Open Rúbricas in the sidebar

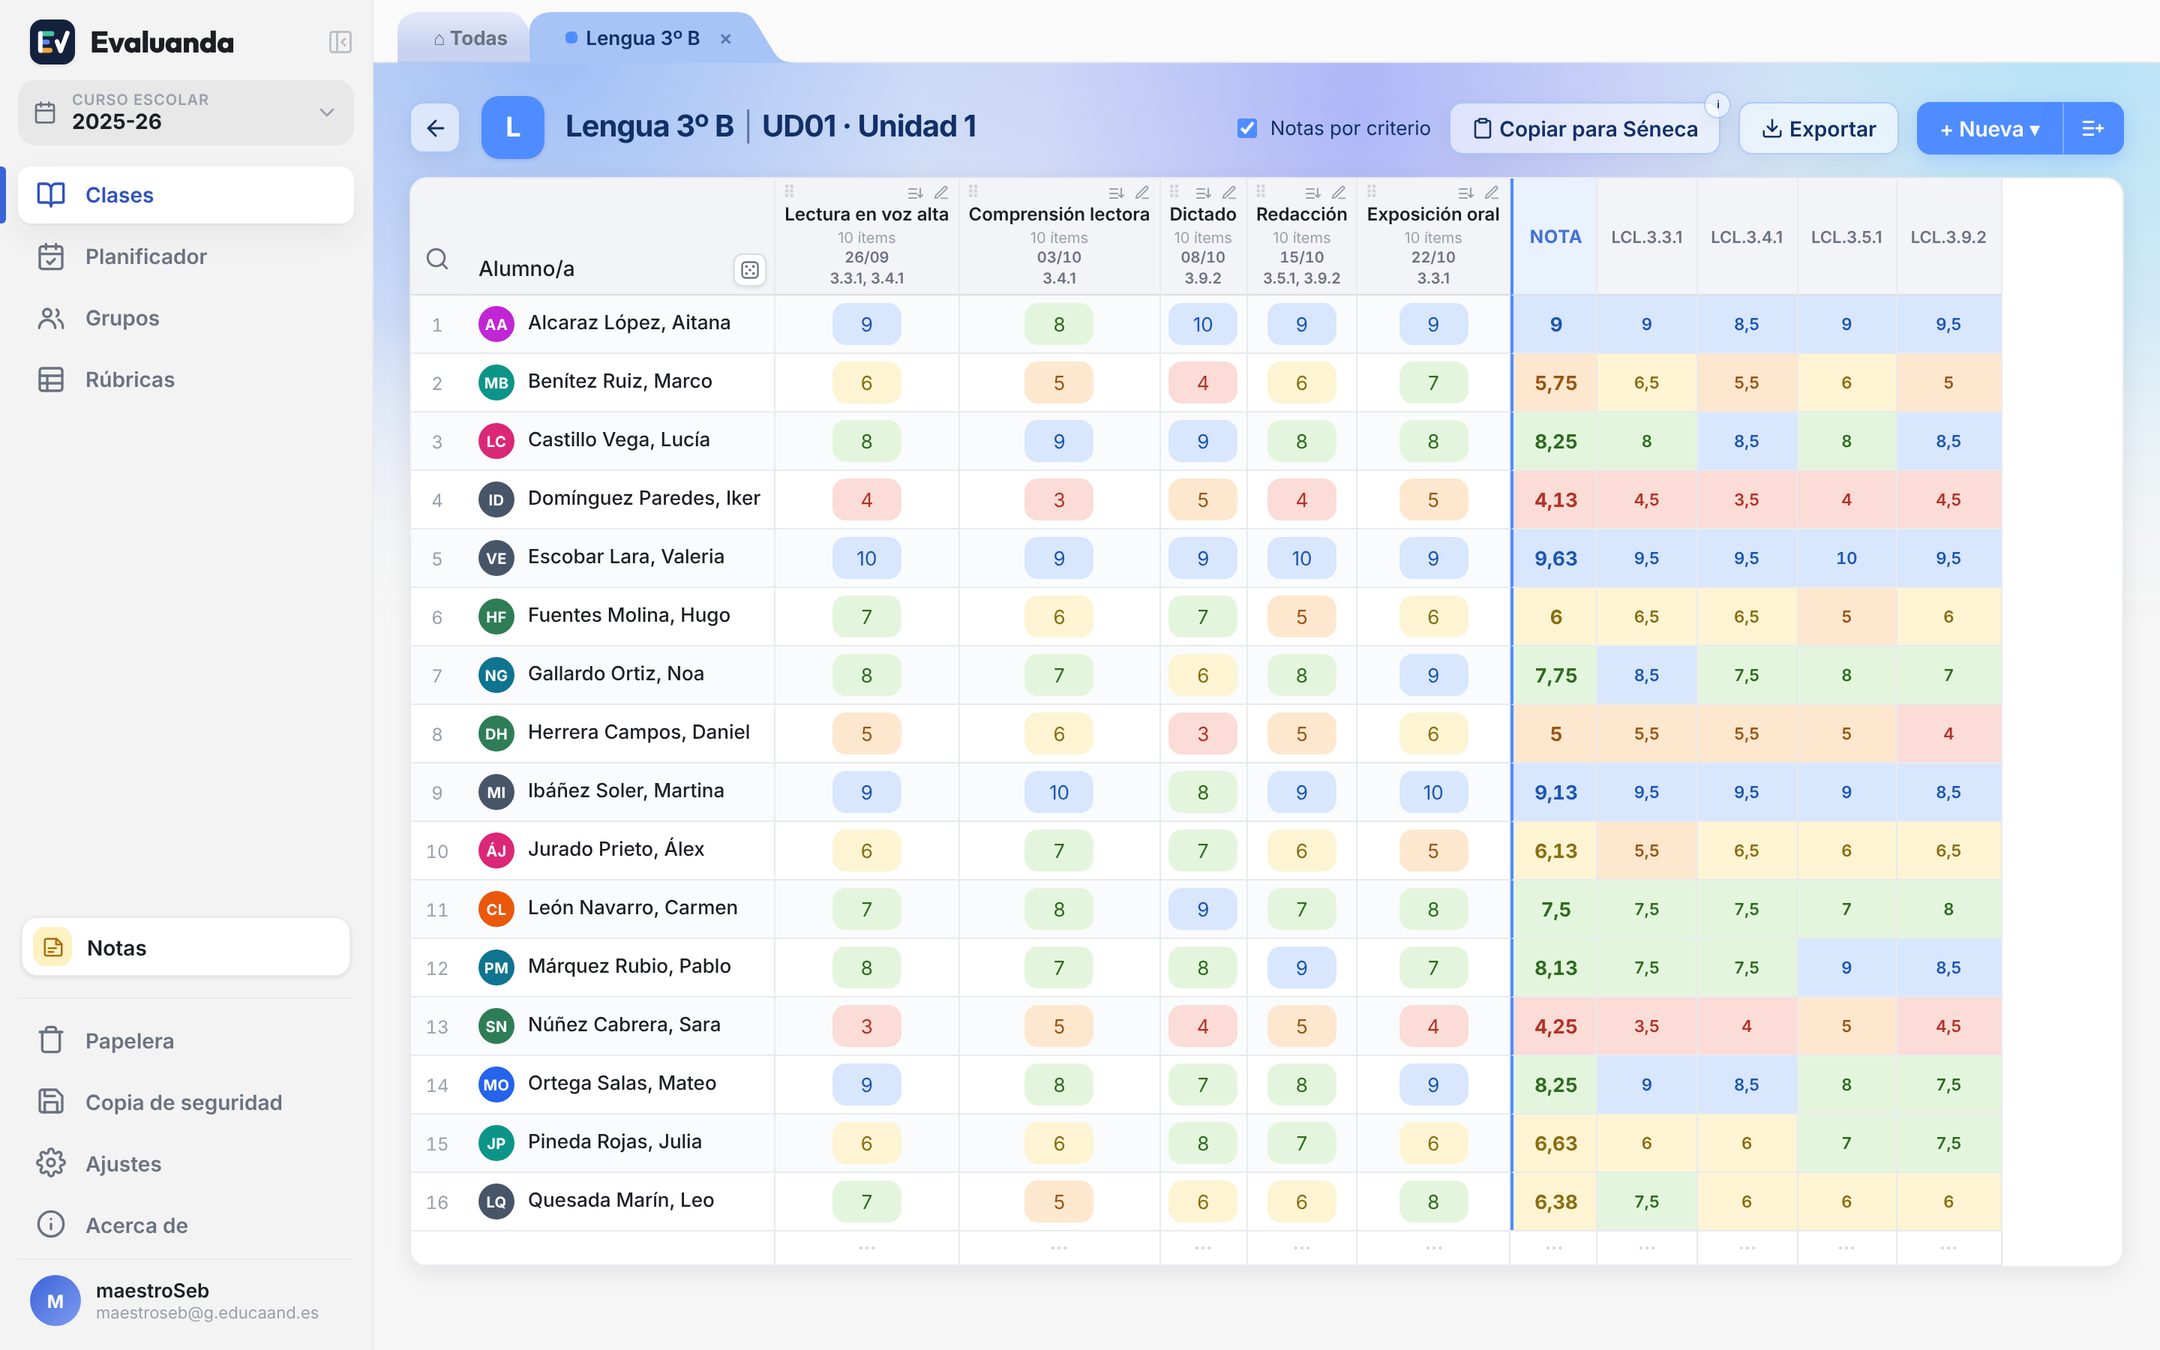coord(186,380)
